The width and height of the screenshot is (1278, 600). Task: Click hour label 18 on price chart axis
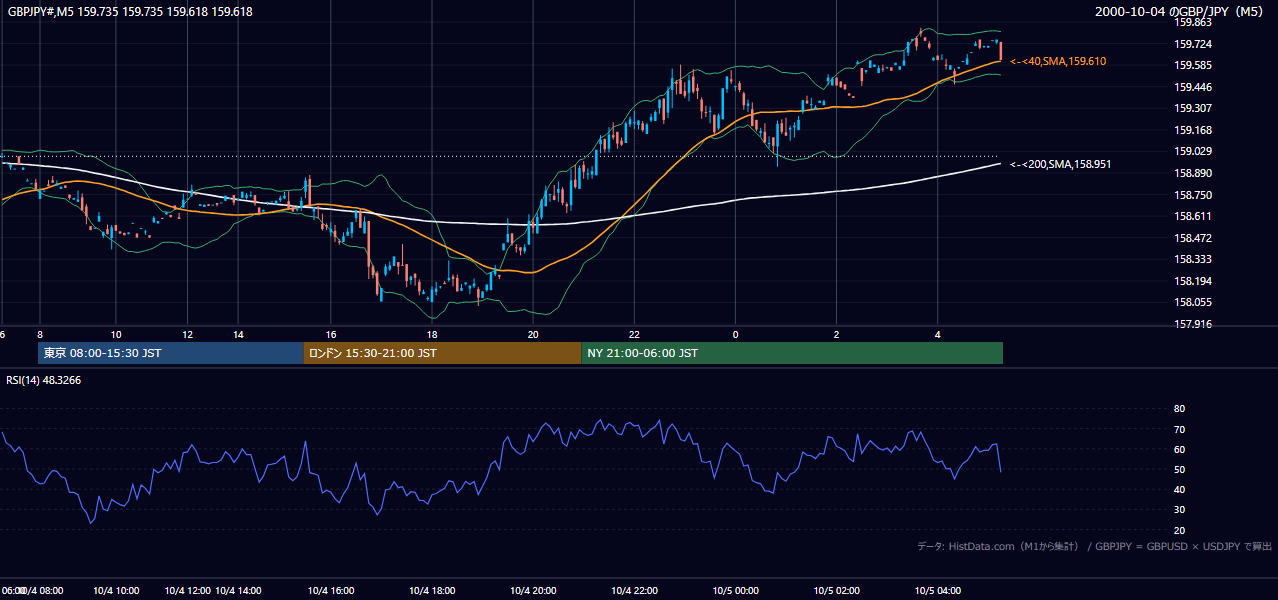click(431, 334)
